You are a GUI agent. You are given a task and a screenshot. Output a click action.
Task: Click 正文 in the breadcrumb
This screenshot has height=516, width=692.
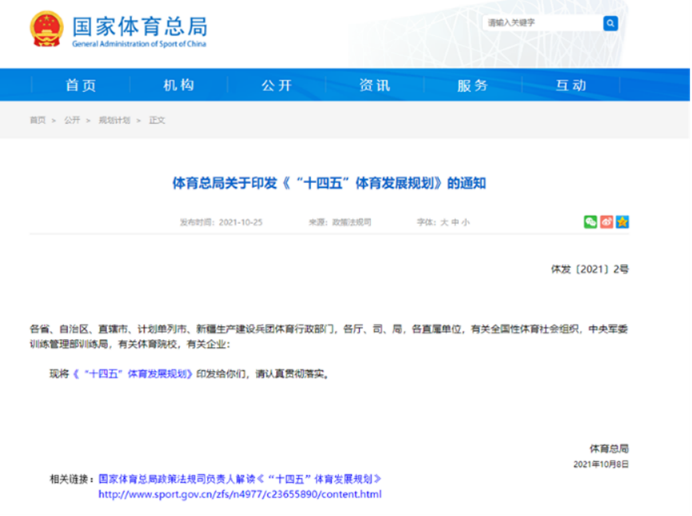157,120
